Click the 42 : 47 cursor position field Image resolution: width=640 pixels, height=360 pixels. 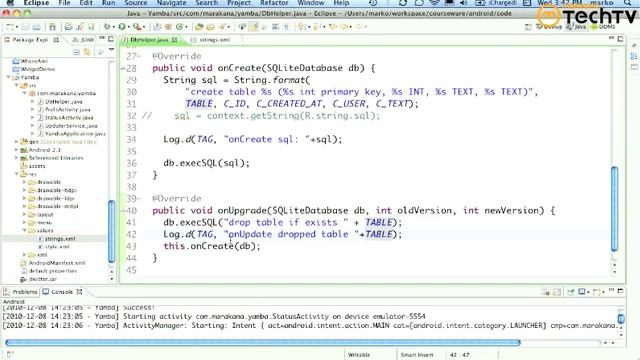click(x=460, y=355)
